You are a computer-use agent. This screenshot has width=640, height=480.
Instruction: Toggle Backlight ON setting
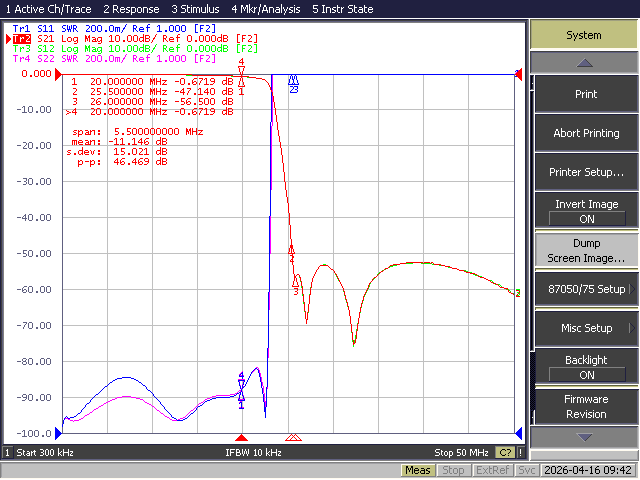586,367
